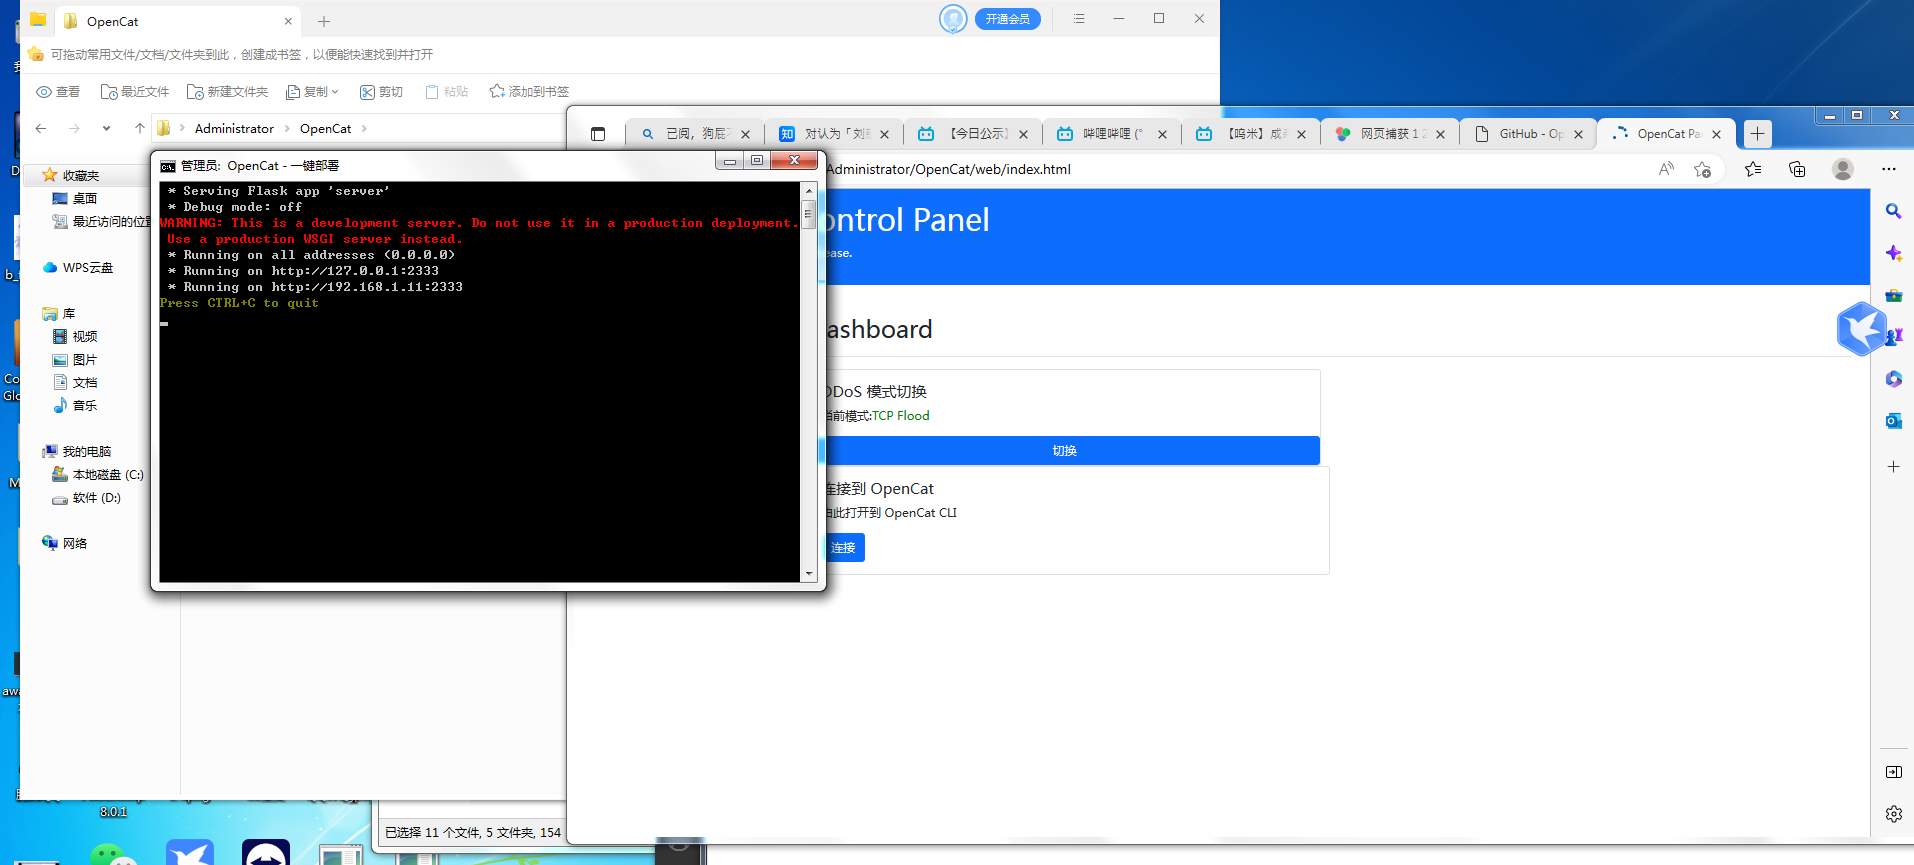This screenshot has width=1914, height=865.
Task: Click the browser address bar URL
Action: click(x=948, y=169)
